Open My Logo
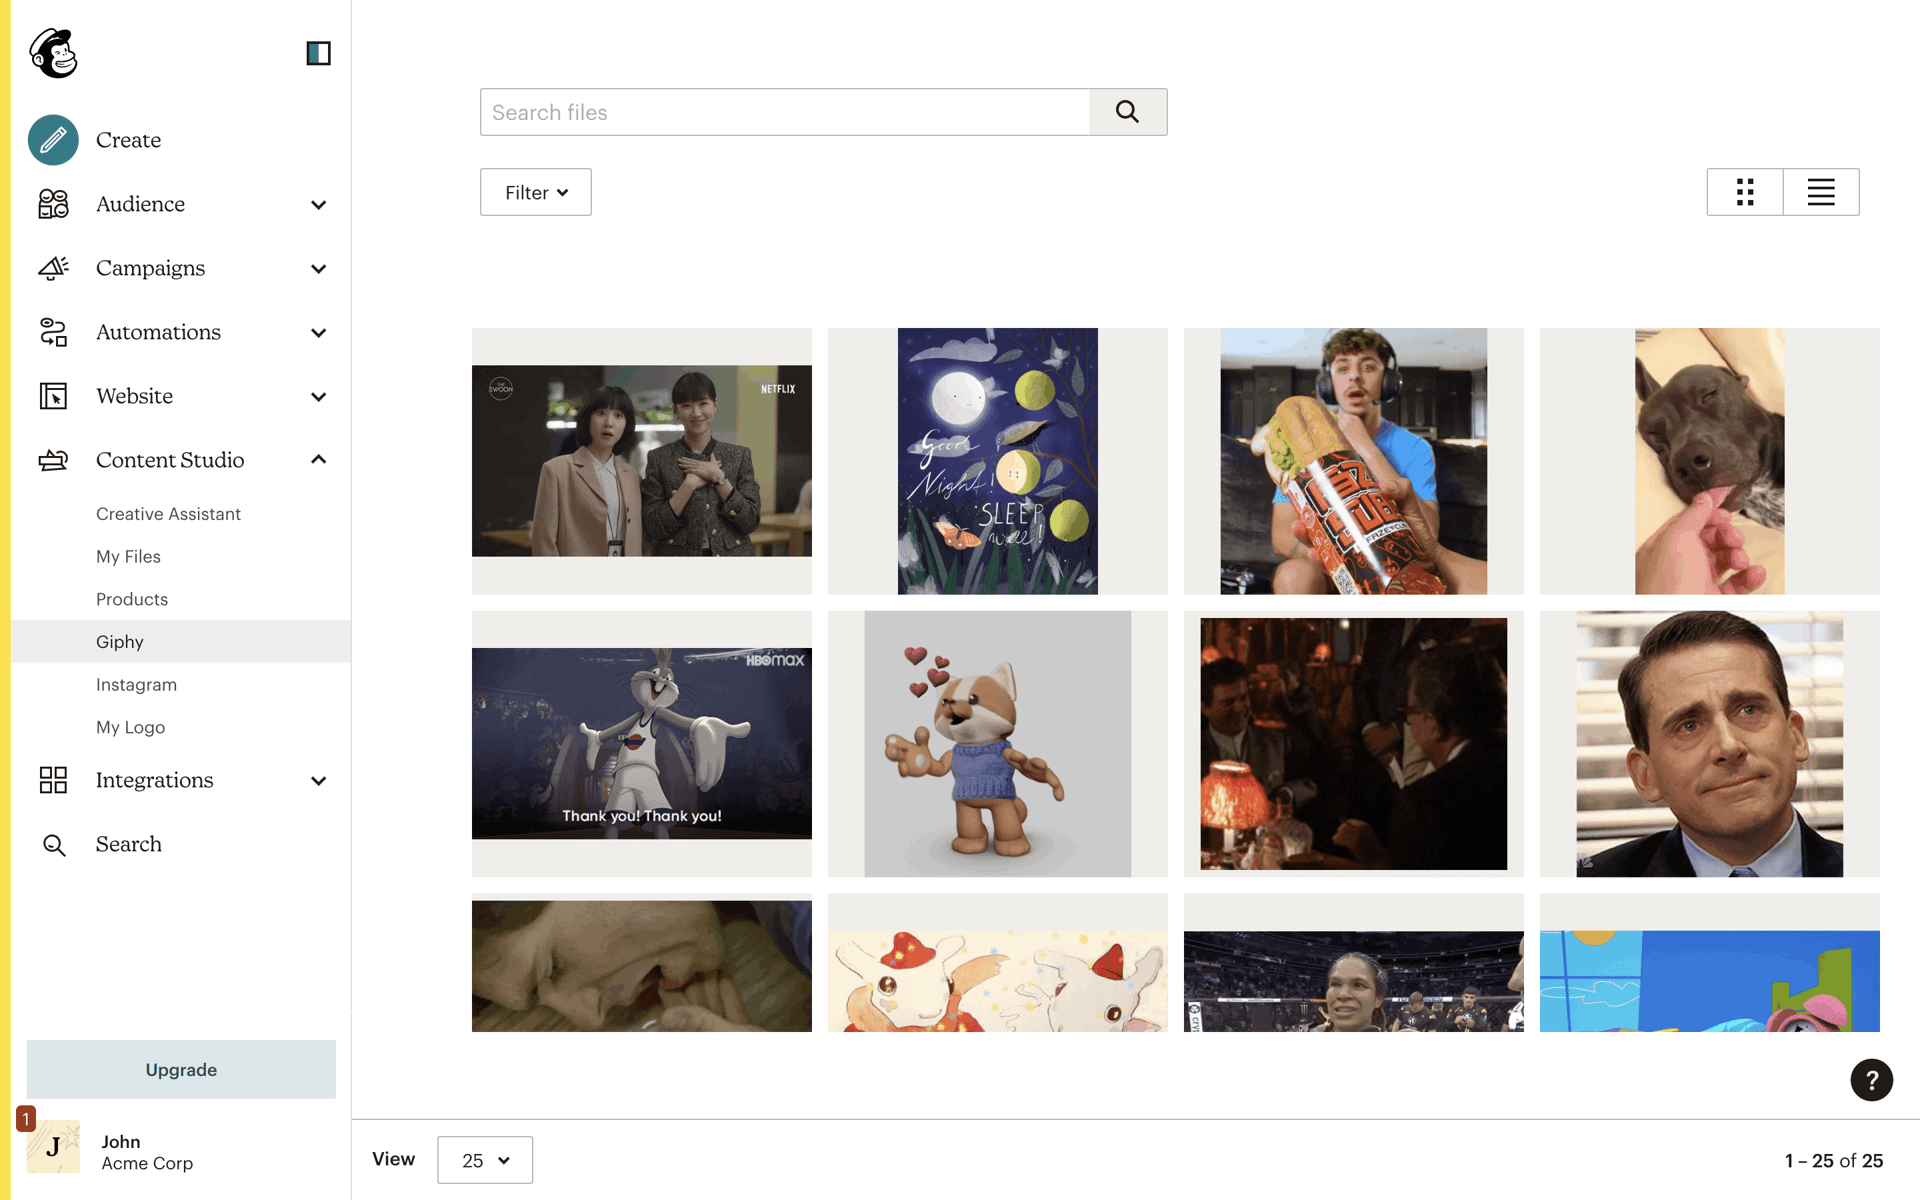The height and width of the screenshot is (1200, 1920). 130,727
